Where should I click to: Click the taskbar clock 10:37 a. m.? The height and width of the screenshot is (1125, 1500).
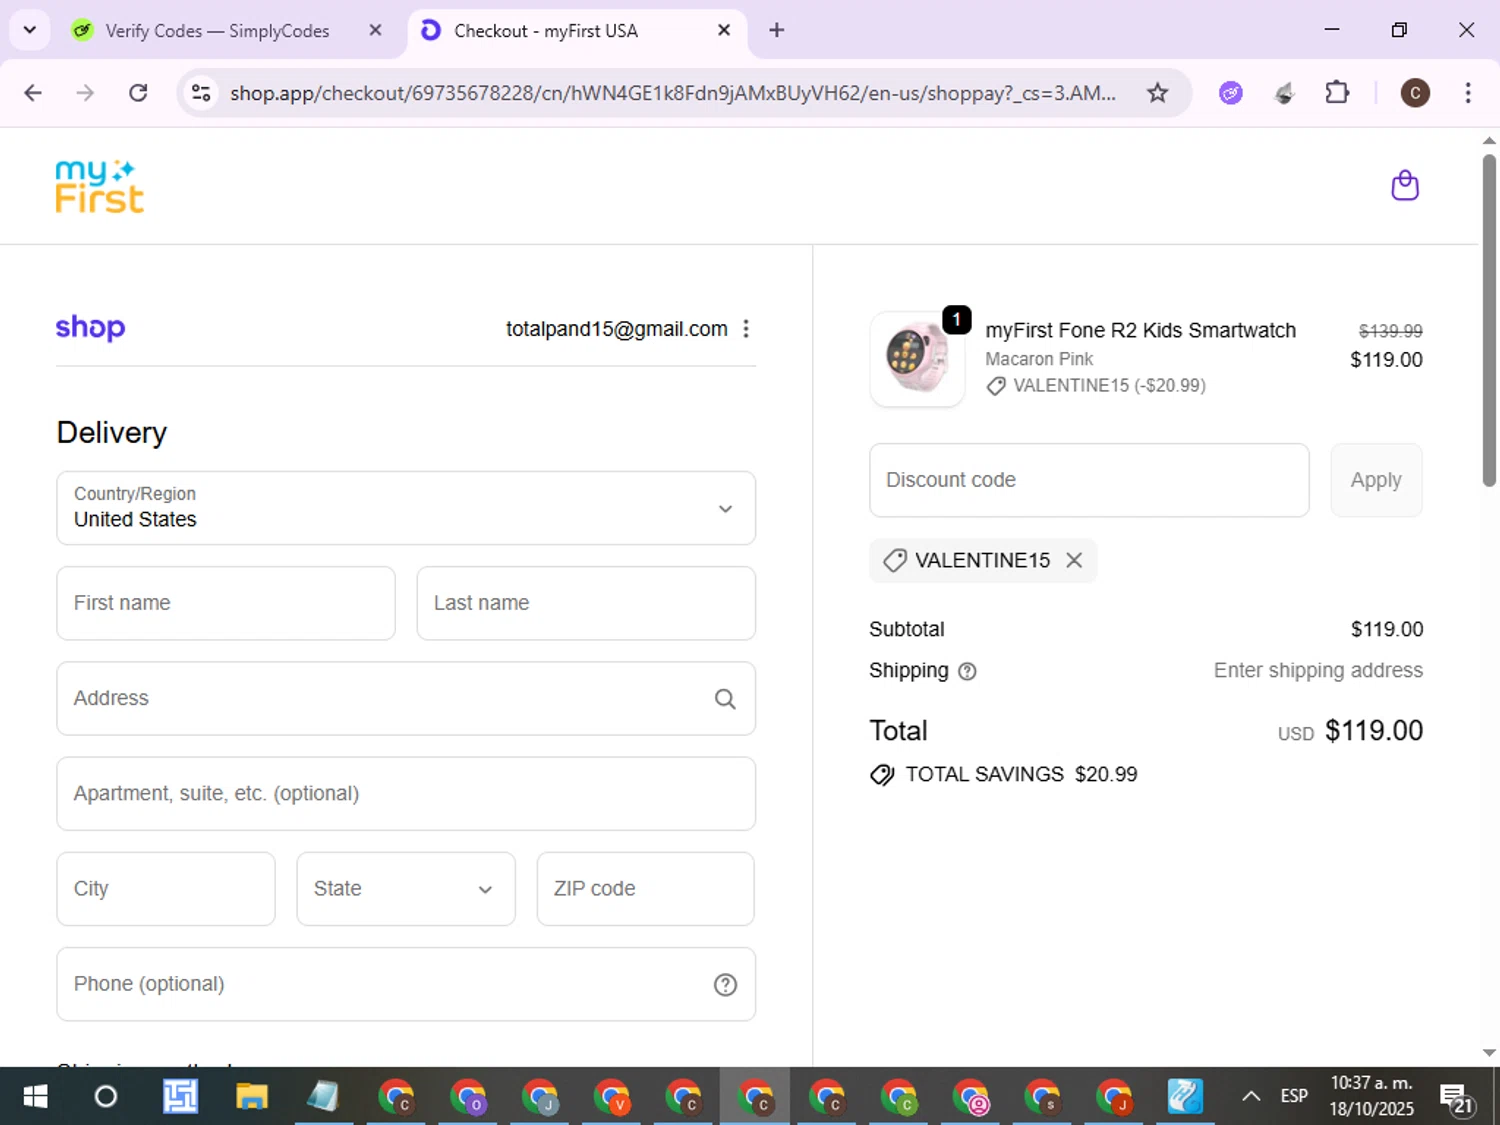tap(1371, 1083)
